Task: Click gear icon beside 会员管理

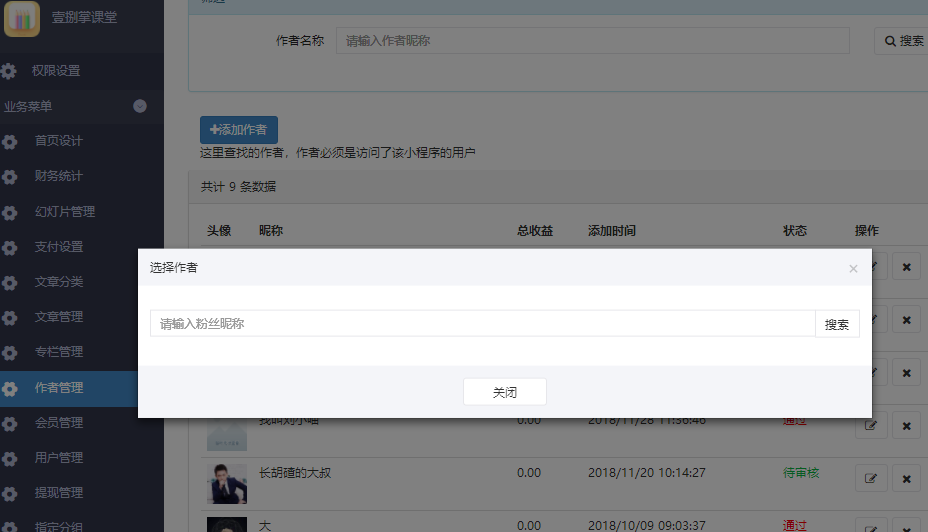Action: click(9, 423)
